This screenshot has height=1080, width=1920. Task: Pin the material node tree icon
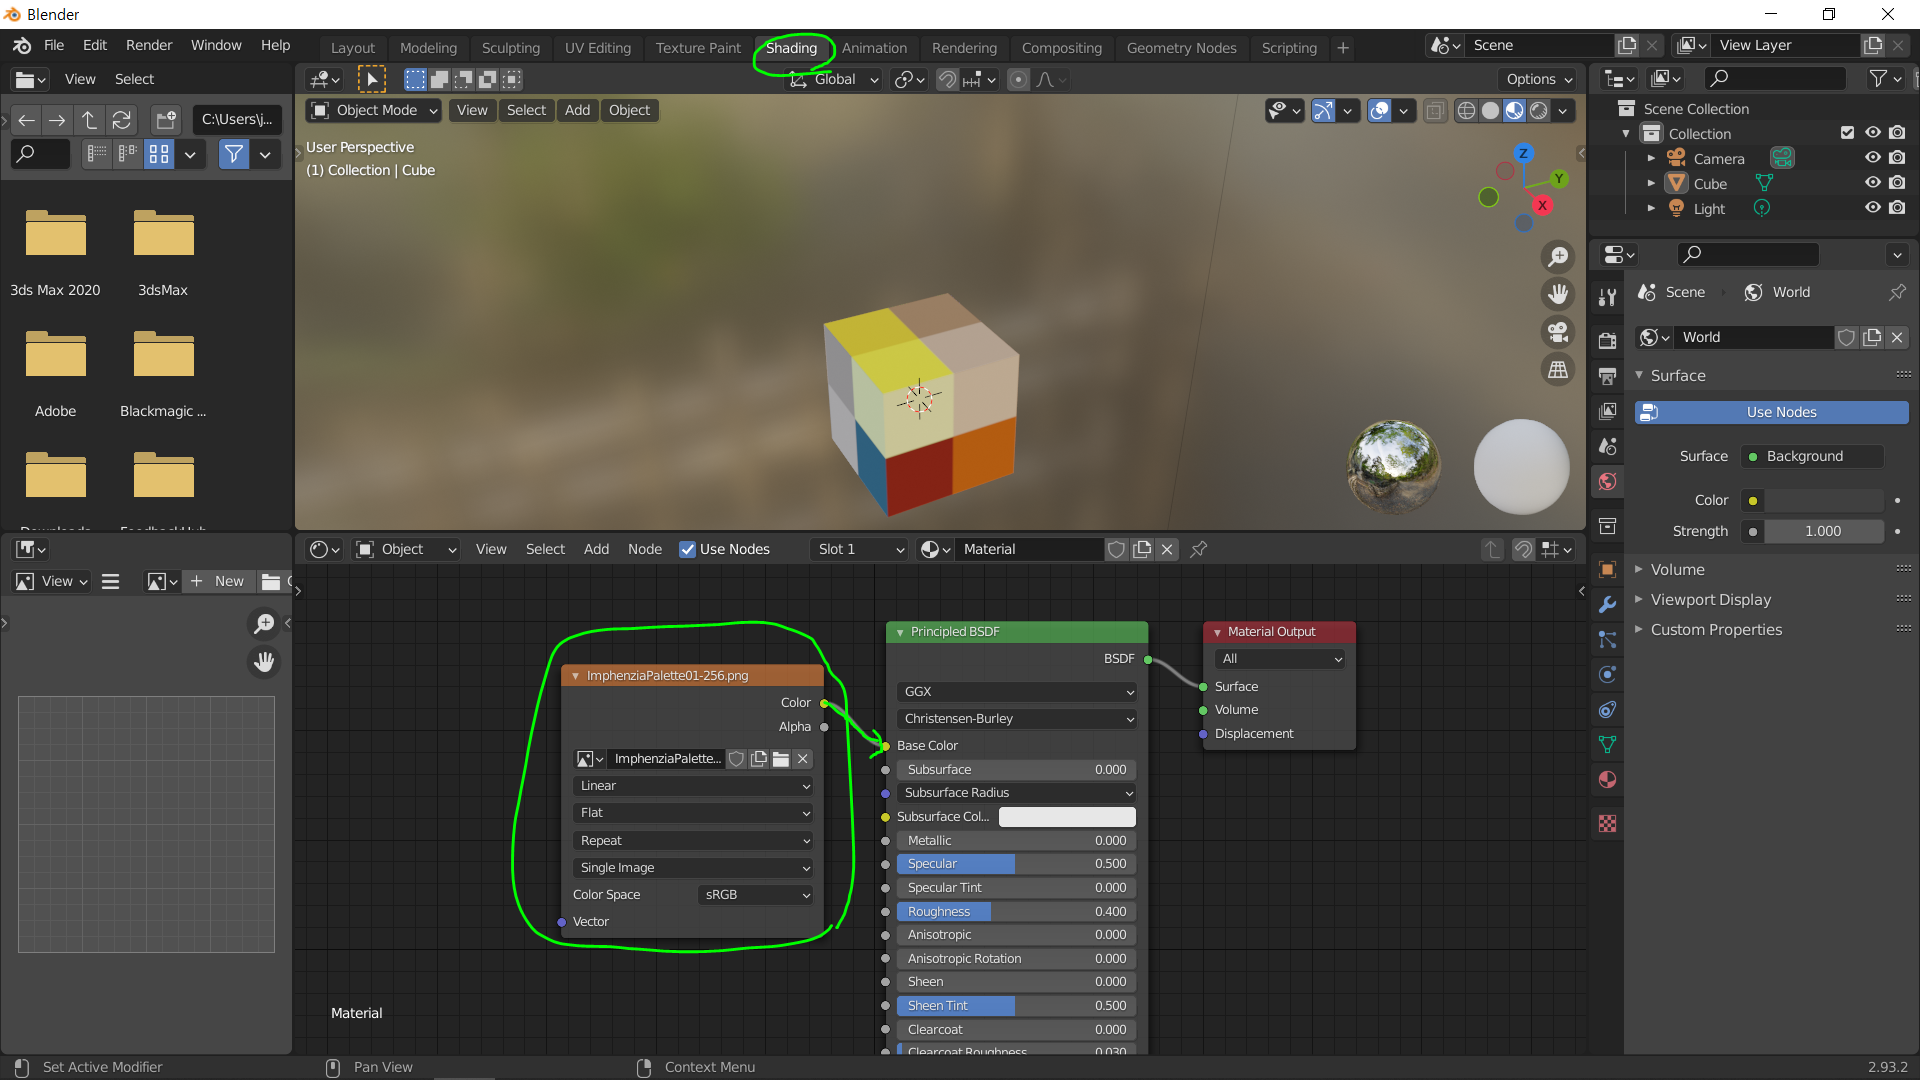[x=1198, y=549]
